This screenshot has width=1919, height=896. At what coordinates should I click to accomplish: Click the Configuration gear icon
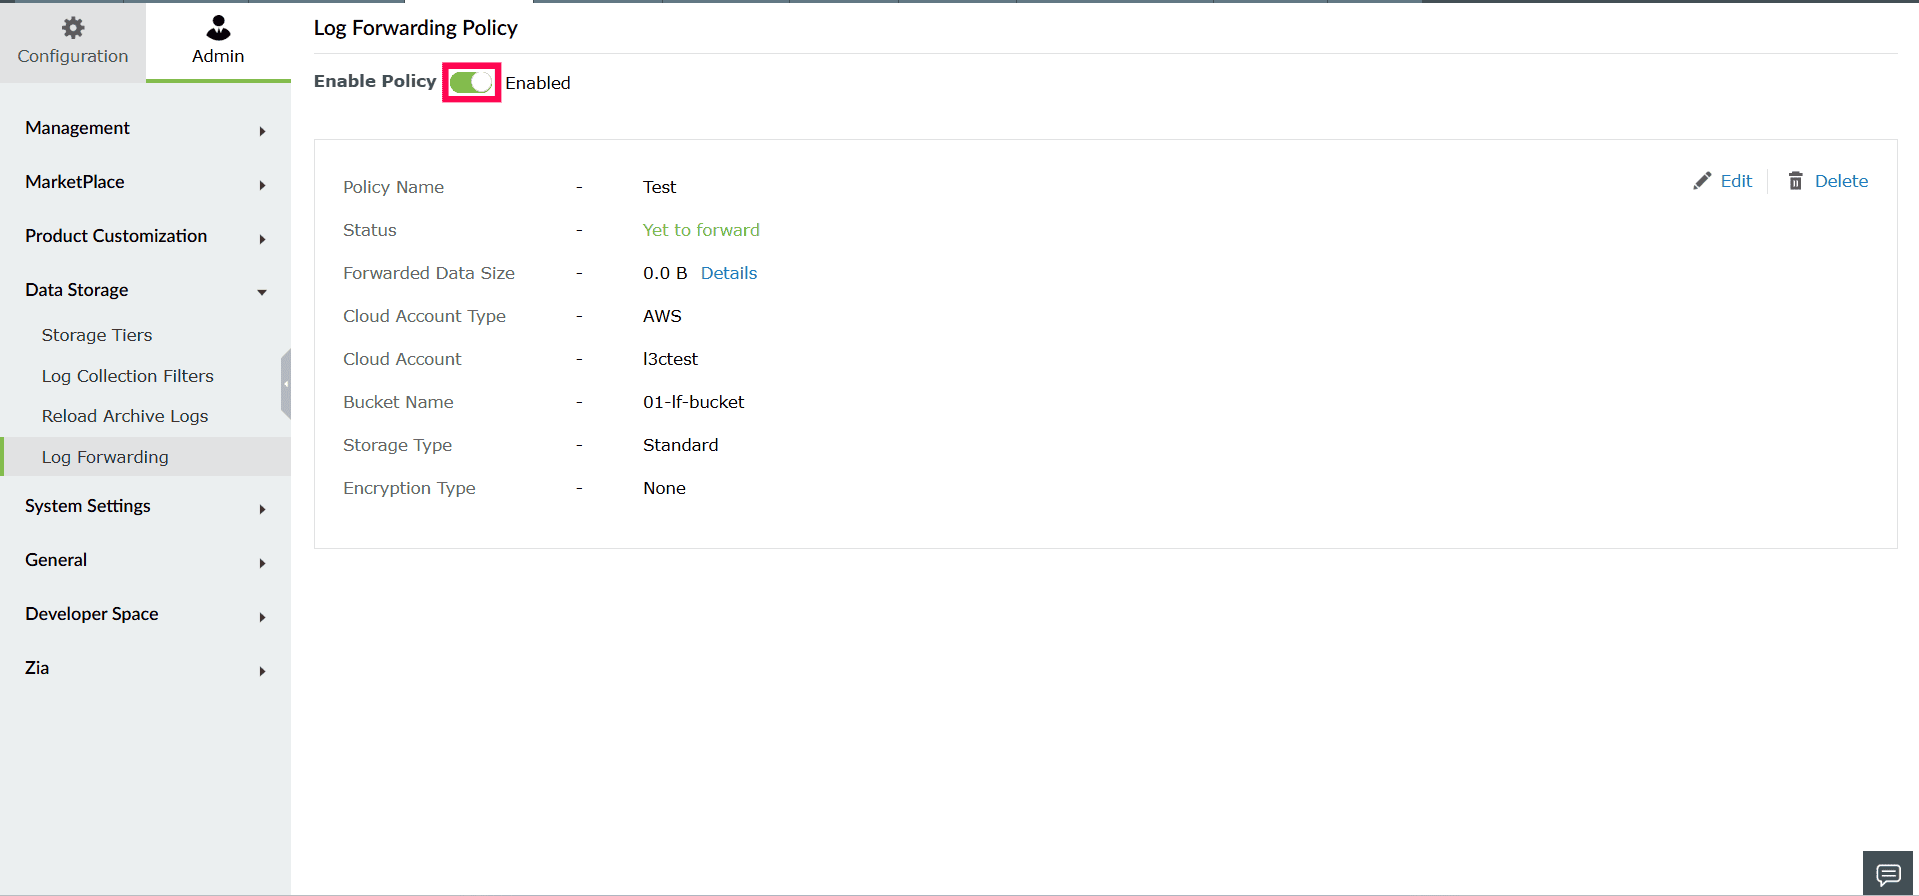pos(73,28)
